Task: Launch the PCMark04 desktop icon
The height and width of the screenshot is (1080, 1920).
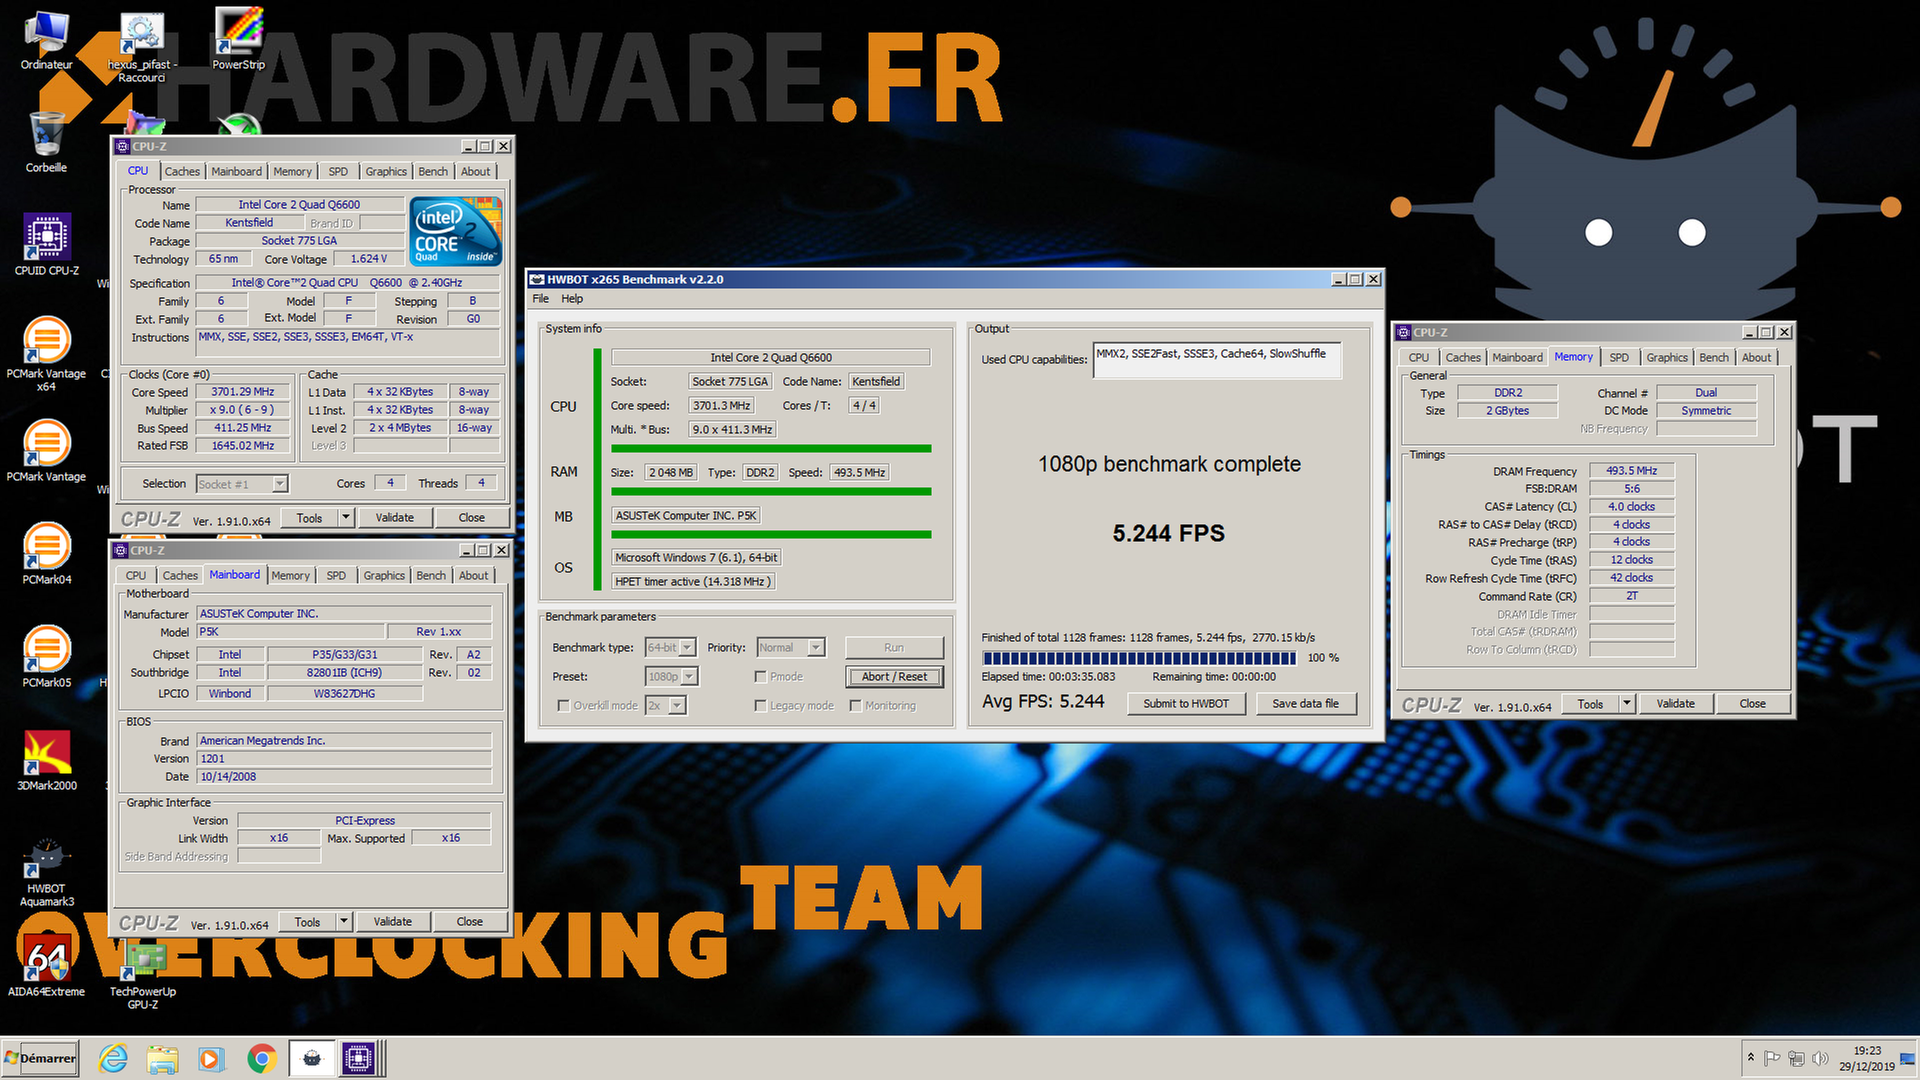Action: click(46, 553)
